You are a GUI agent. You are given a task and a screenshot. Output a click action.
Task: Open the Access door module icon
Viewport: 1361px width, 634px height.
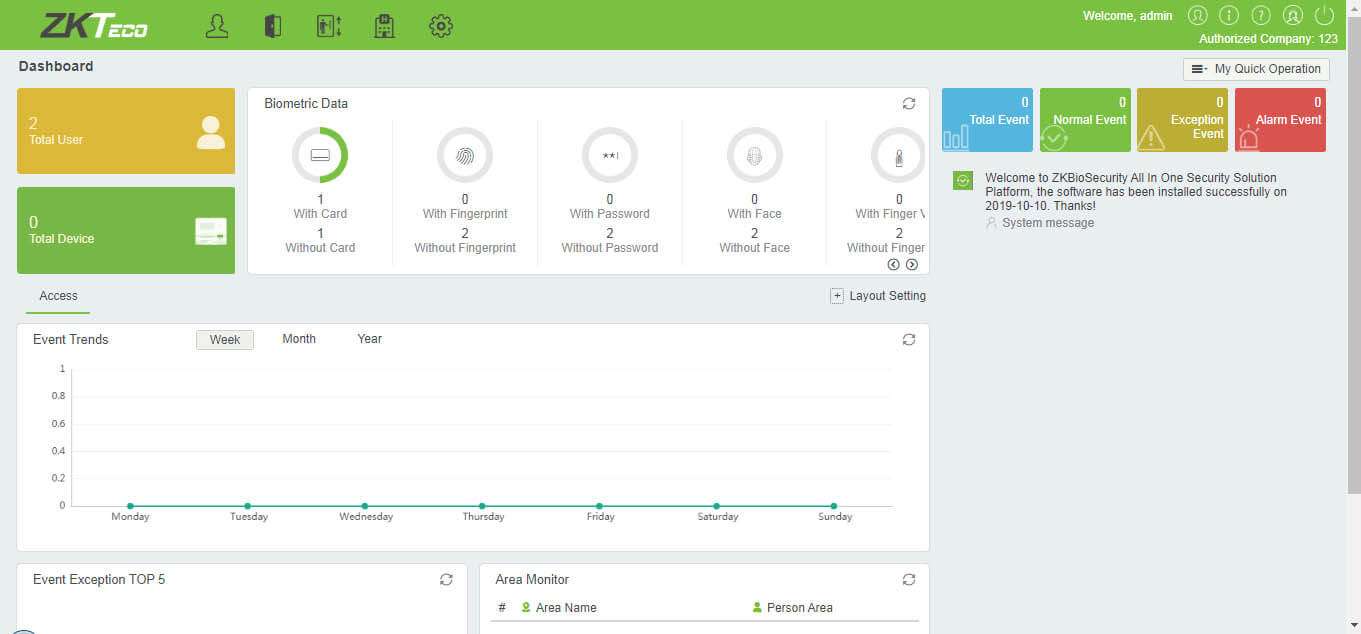tap(272, 26)
